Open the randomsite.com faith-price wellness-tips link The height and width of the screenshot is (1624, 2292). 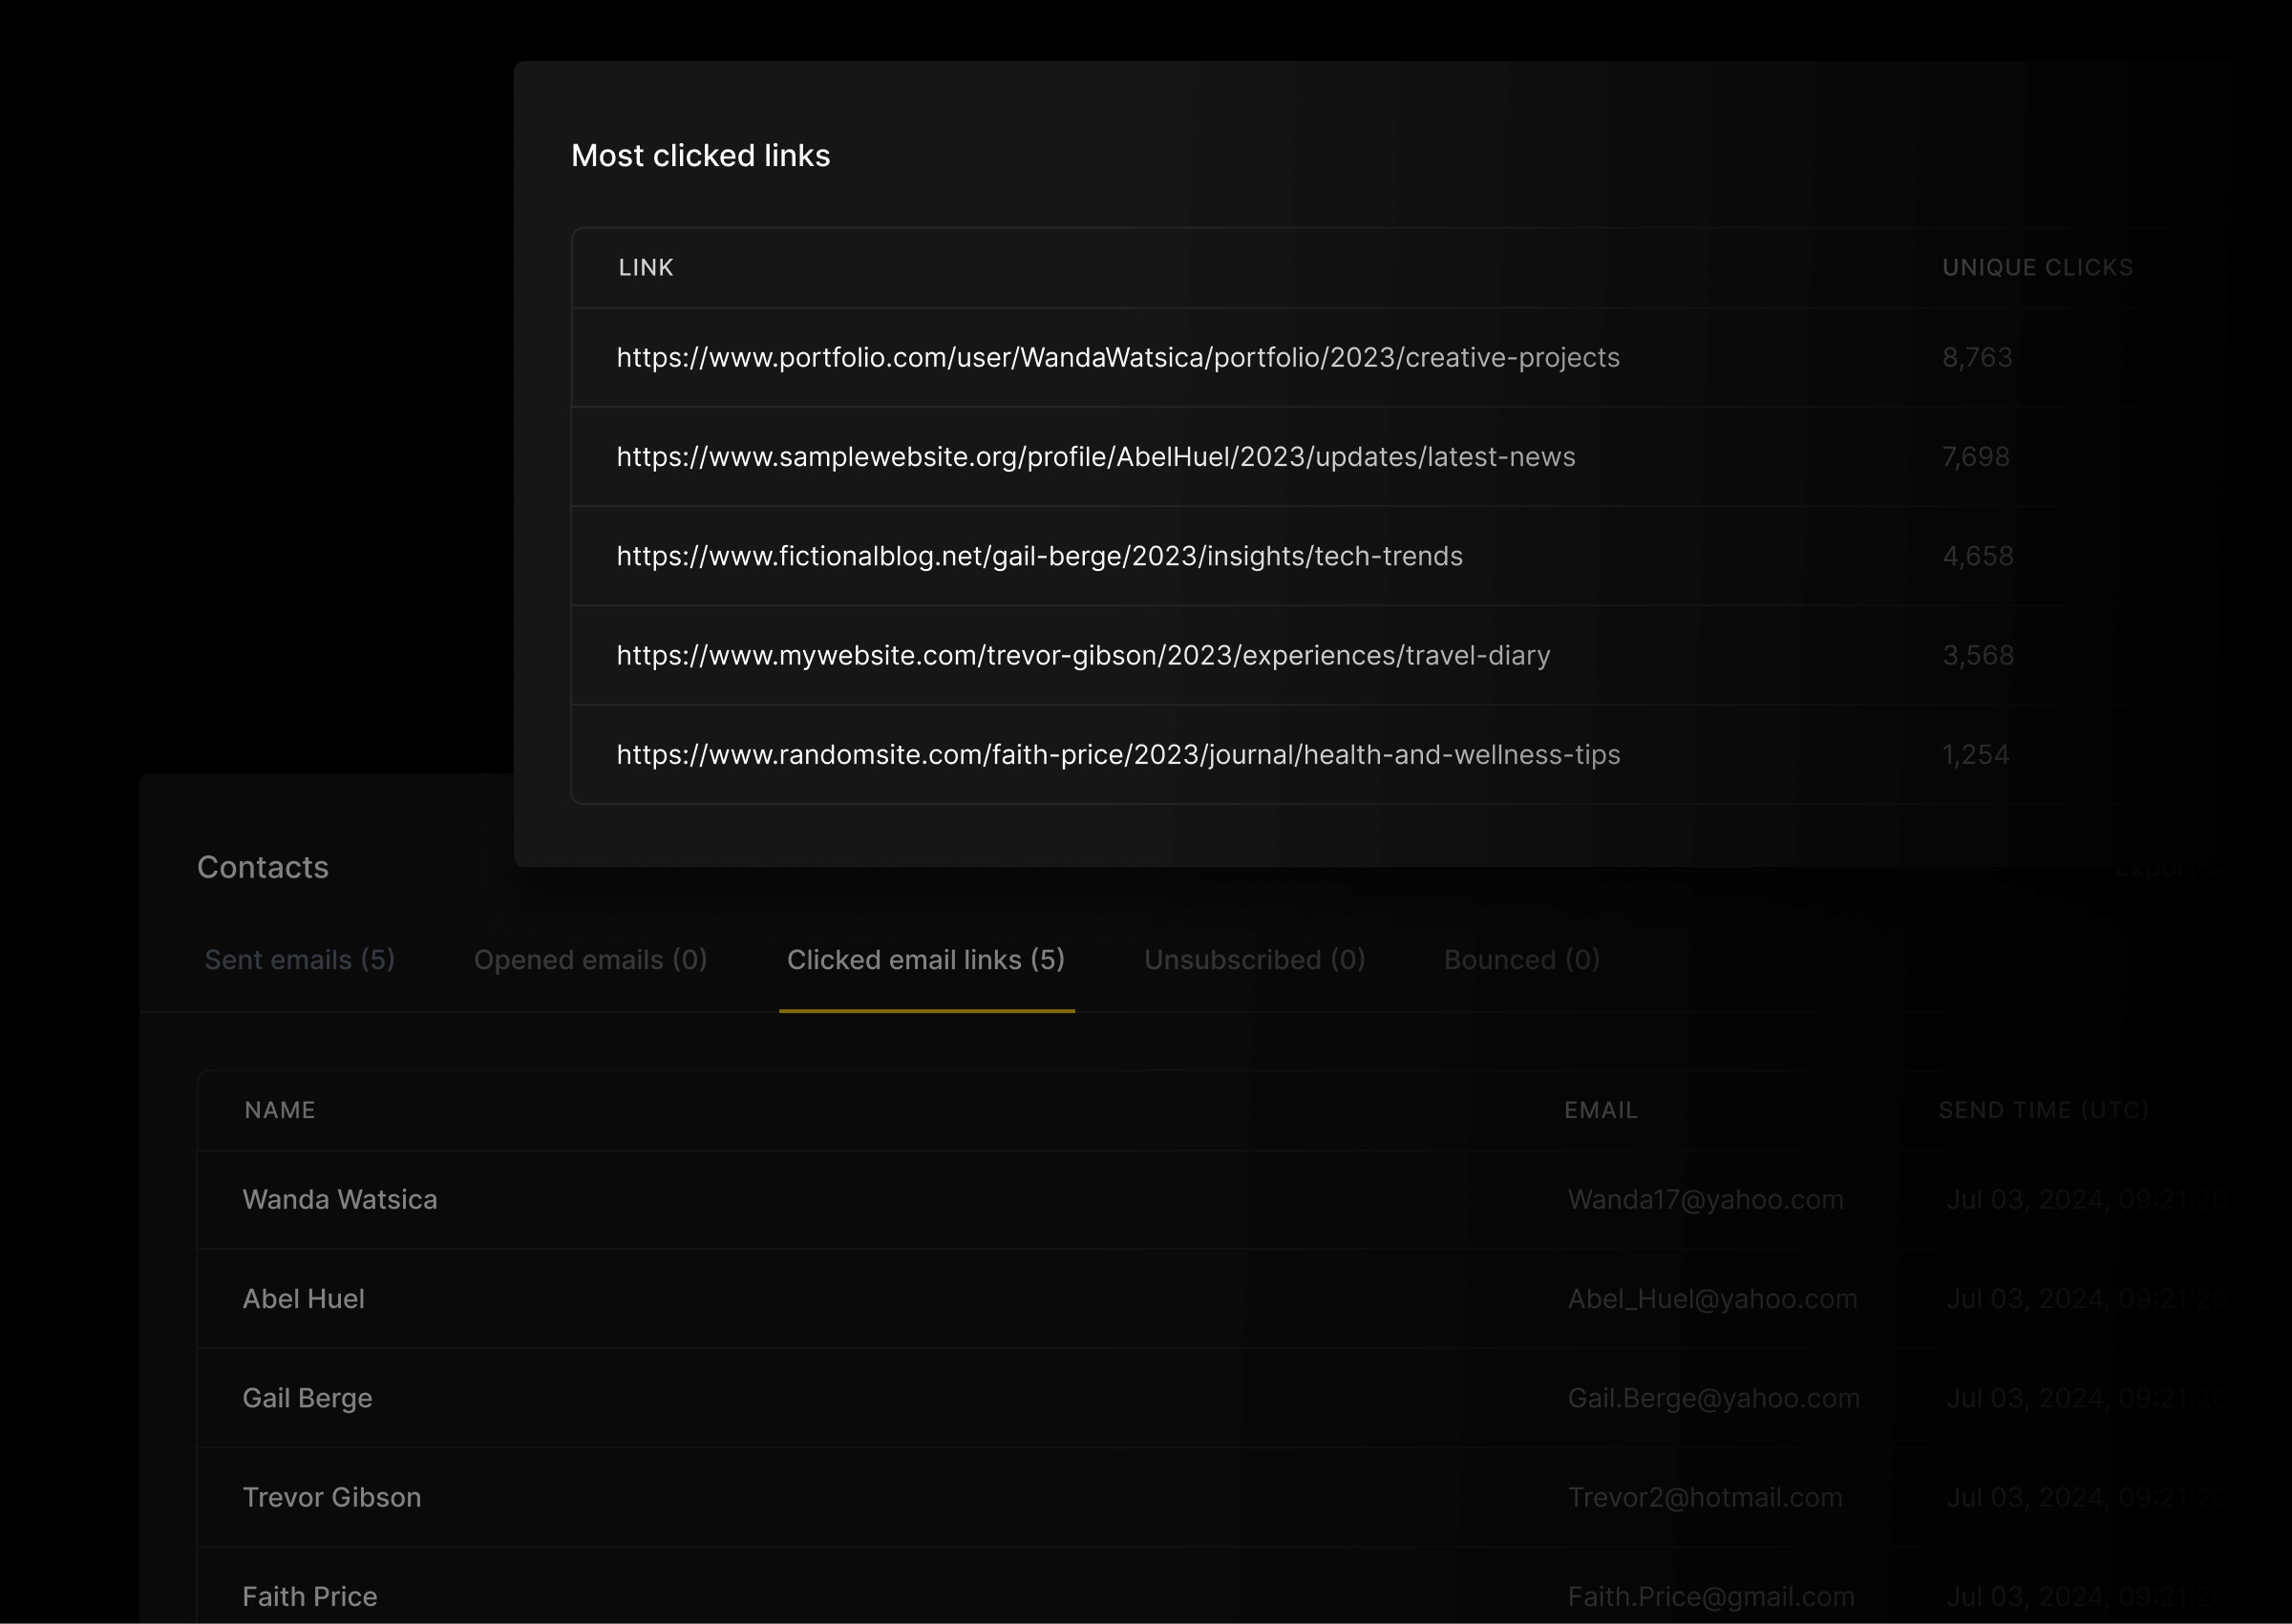(1118, 754)
